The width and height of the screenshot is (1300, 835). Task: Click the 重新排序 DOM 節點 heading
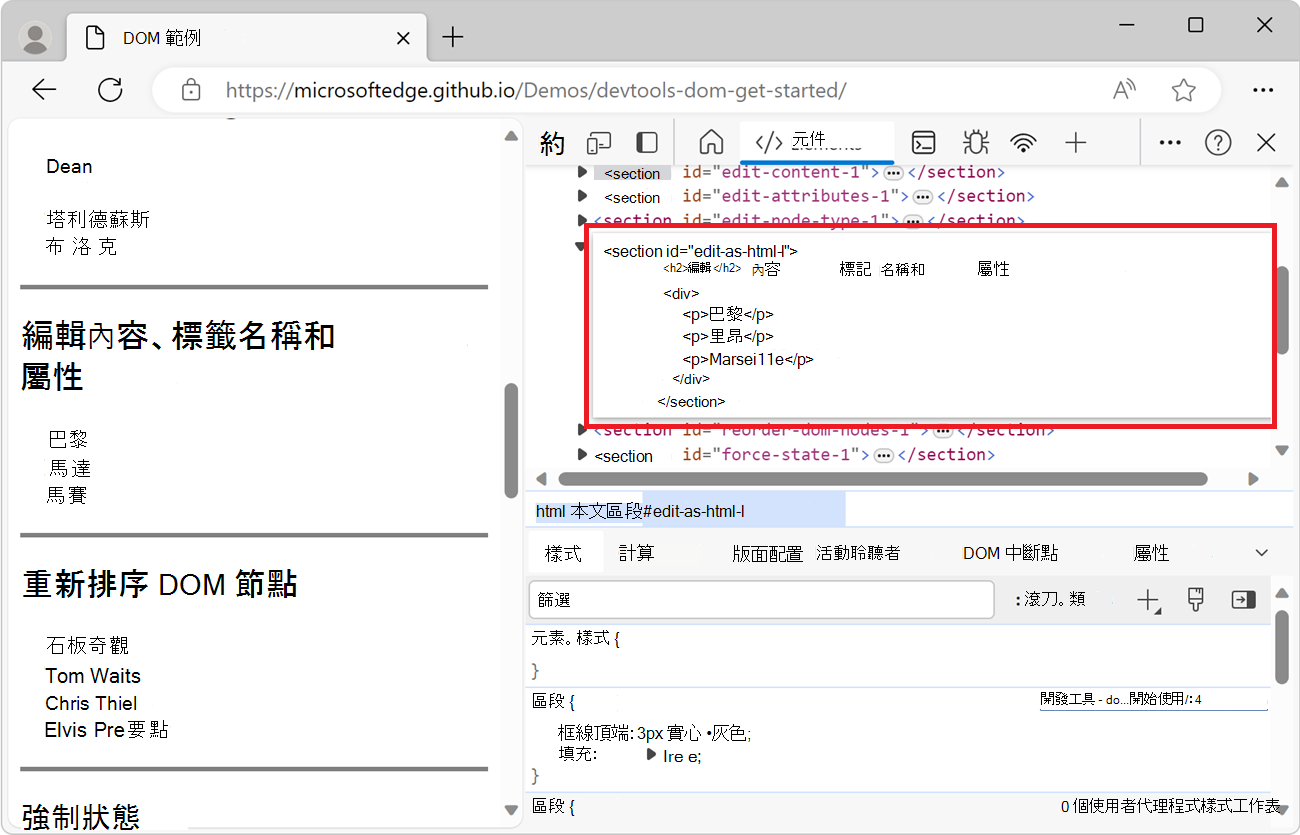160,584
